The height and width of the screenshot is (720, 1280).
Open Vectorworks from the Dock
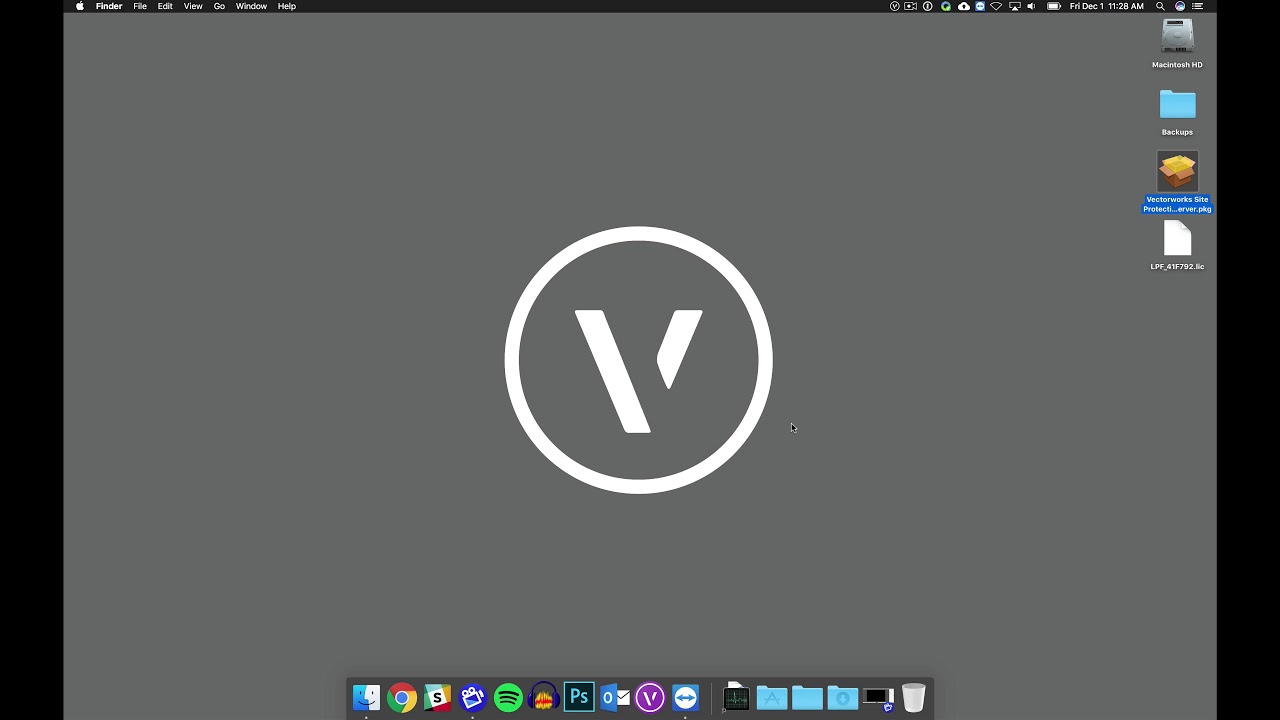(650, 697)
